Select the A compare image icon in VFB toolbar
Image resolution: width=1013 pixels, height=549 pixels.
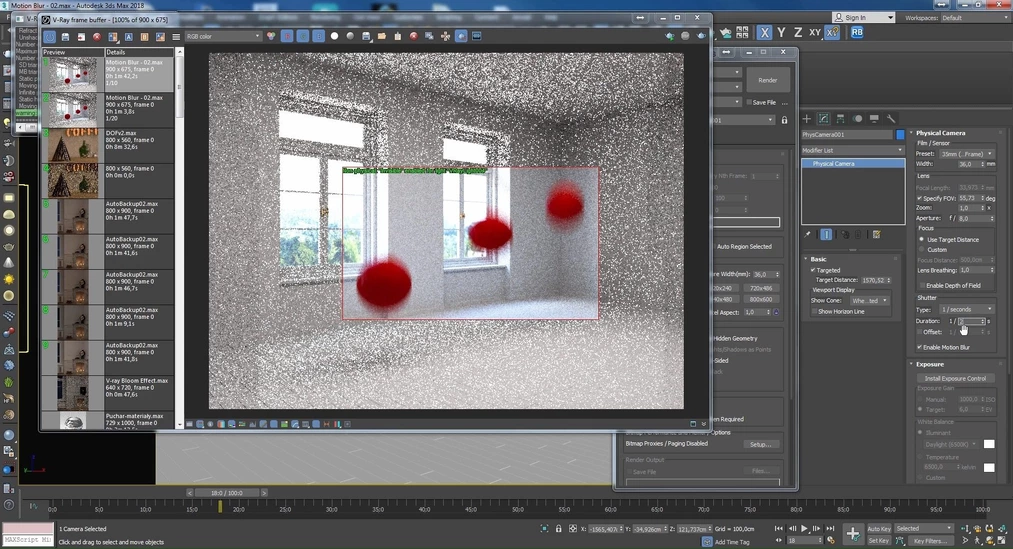129,37
